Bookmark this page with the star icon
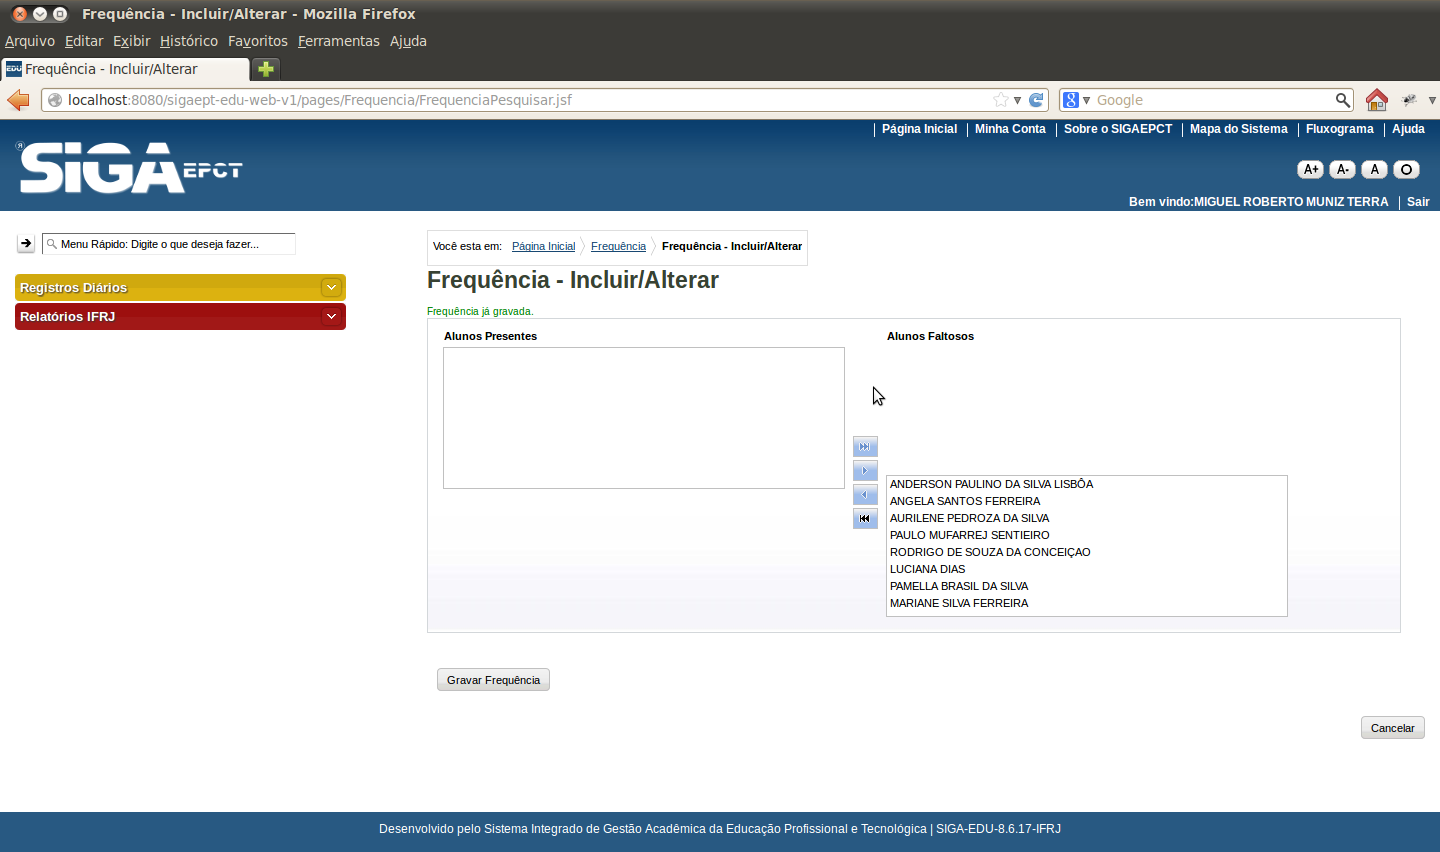Viewport: 1440px width, 852px height. coord(1001,100)
